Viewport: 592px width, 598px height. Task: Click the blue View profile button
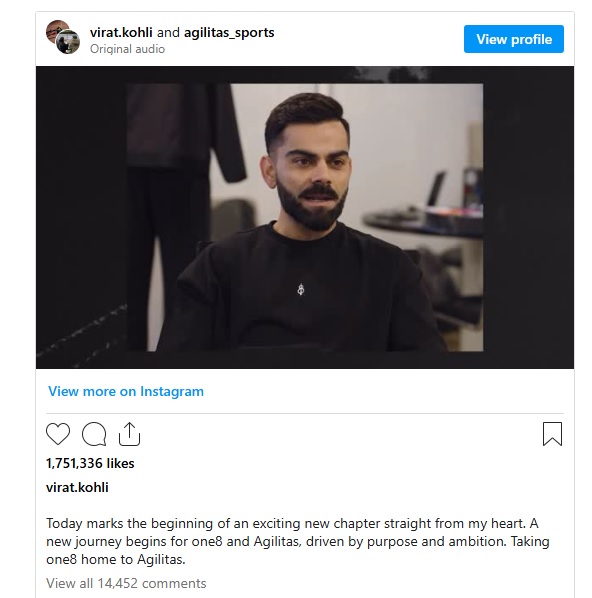click(514, 39)
